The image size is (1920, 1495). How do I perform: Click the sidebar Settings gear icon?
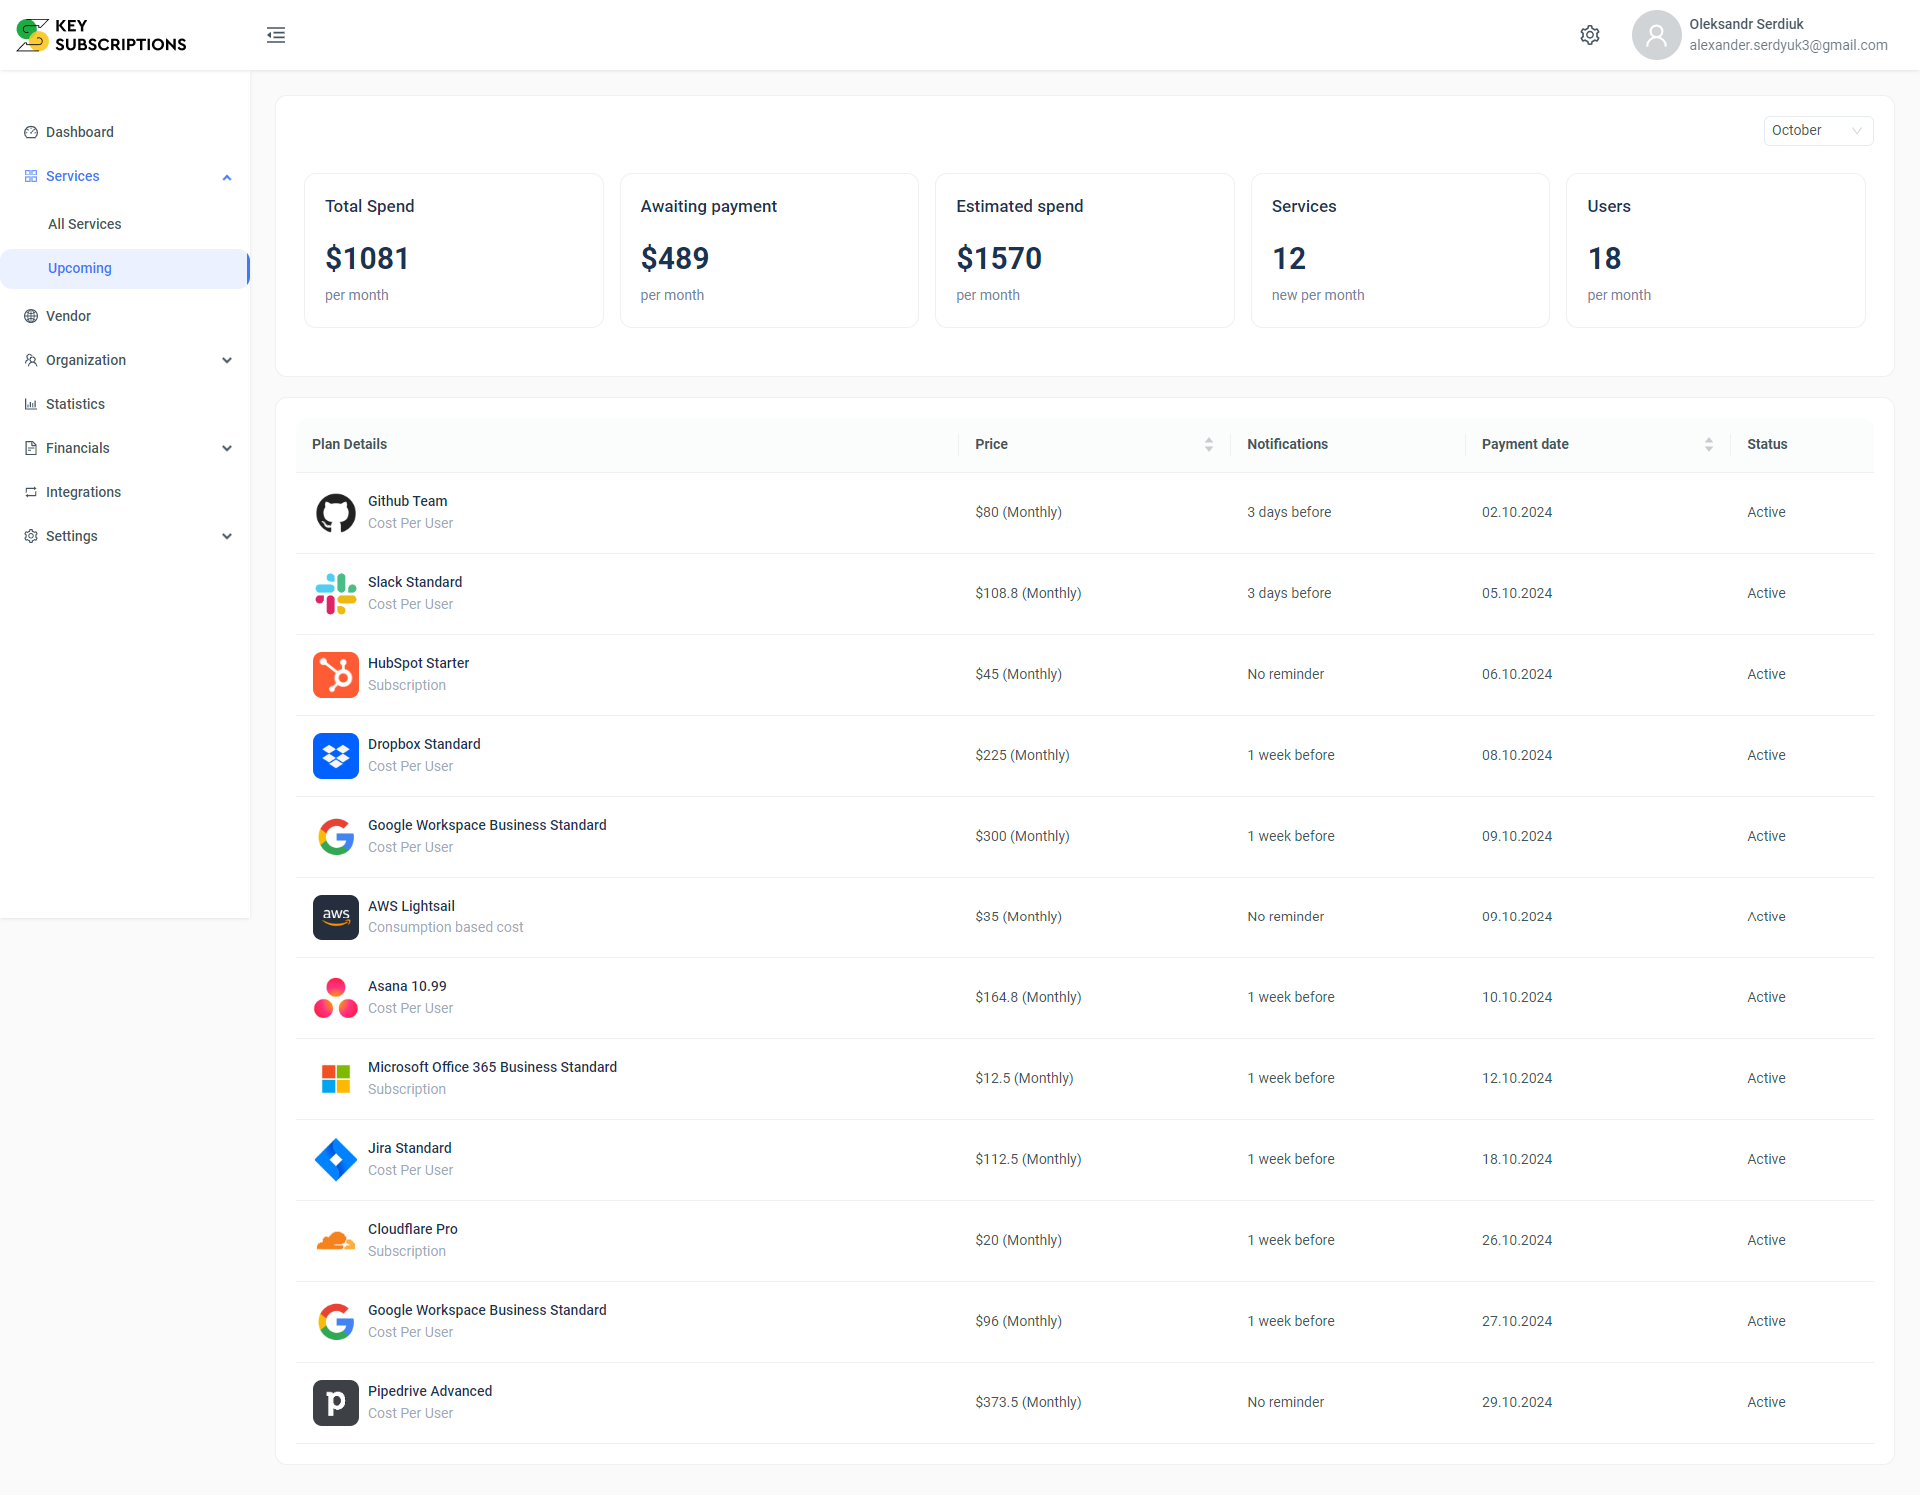[31, 536]
